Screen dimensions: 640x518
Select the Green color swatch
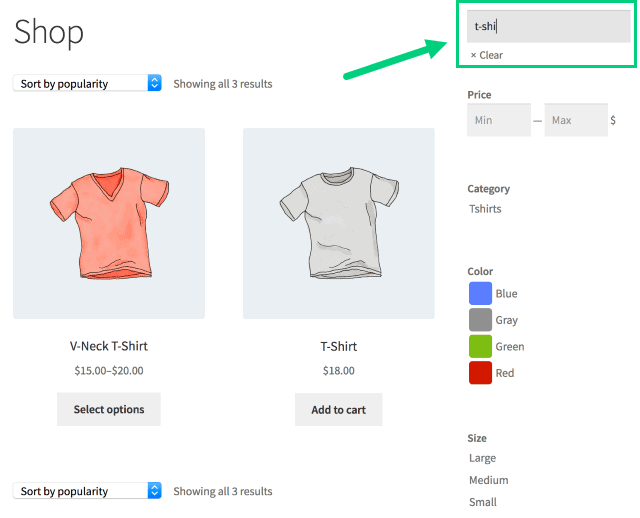click(x=480, y=346)
